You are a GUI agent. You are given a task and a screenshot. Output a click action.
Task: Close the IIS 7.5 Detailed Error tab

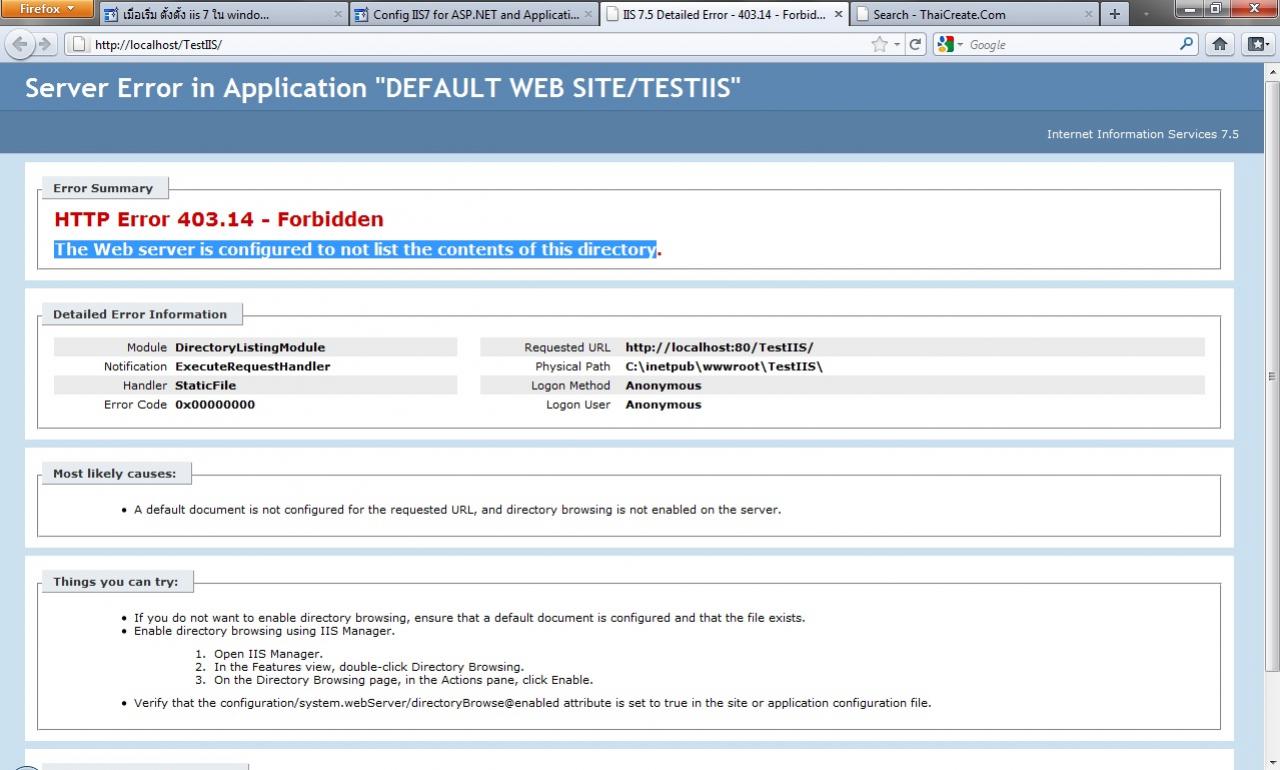838,15
